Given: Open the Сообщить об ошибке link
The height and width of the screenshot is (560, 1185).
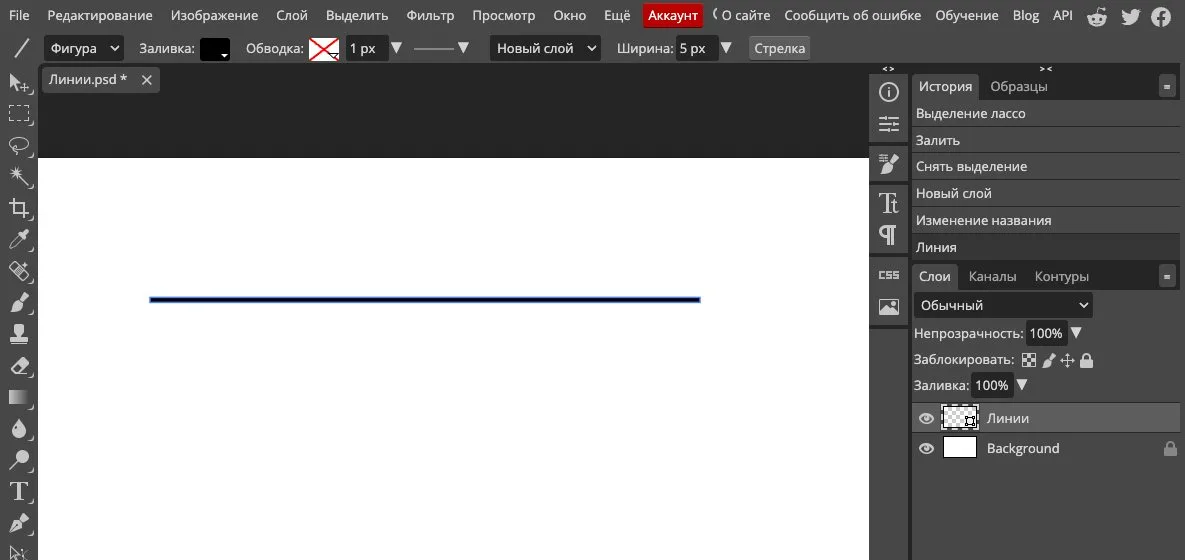Looking at the screenshot, I should [852, 15].
